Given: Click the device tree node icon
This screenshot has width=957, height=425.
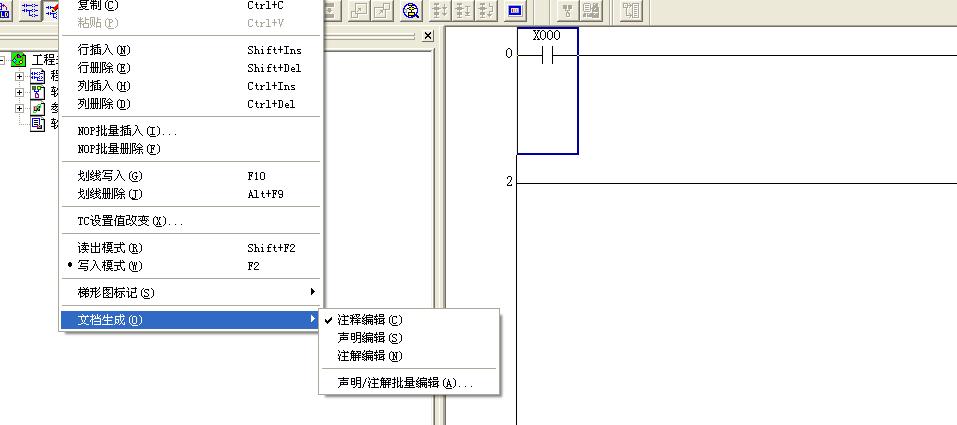Looking at the screenshot, I should pyautogui.click(x=37, y=92).
